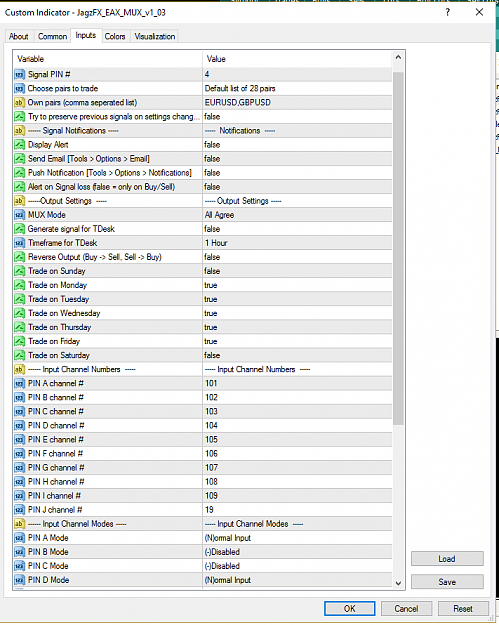
Task: Open Generate signal for TDesk value dropdown
Action: pyautogui.click(x=297, y=229)
